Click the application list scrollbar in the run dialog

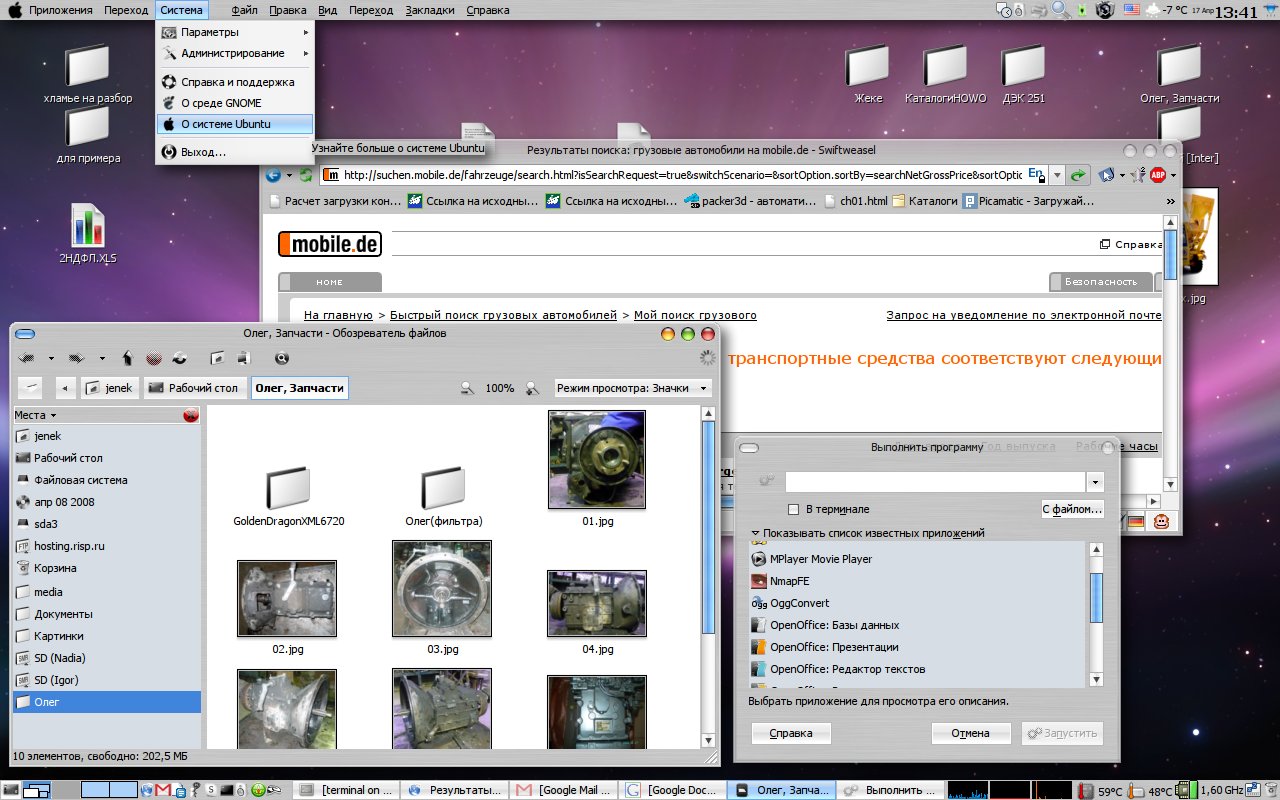click(x=1096, y=614)
